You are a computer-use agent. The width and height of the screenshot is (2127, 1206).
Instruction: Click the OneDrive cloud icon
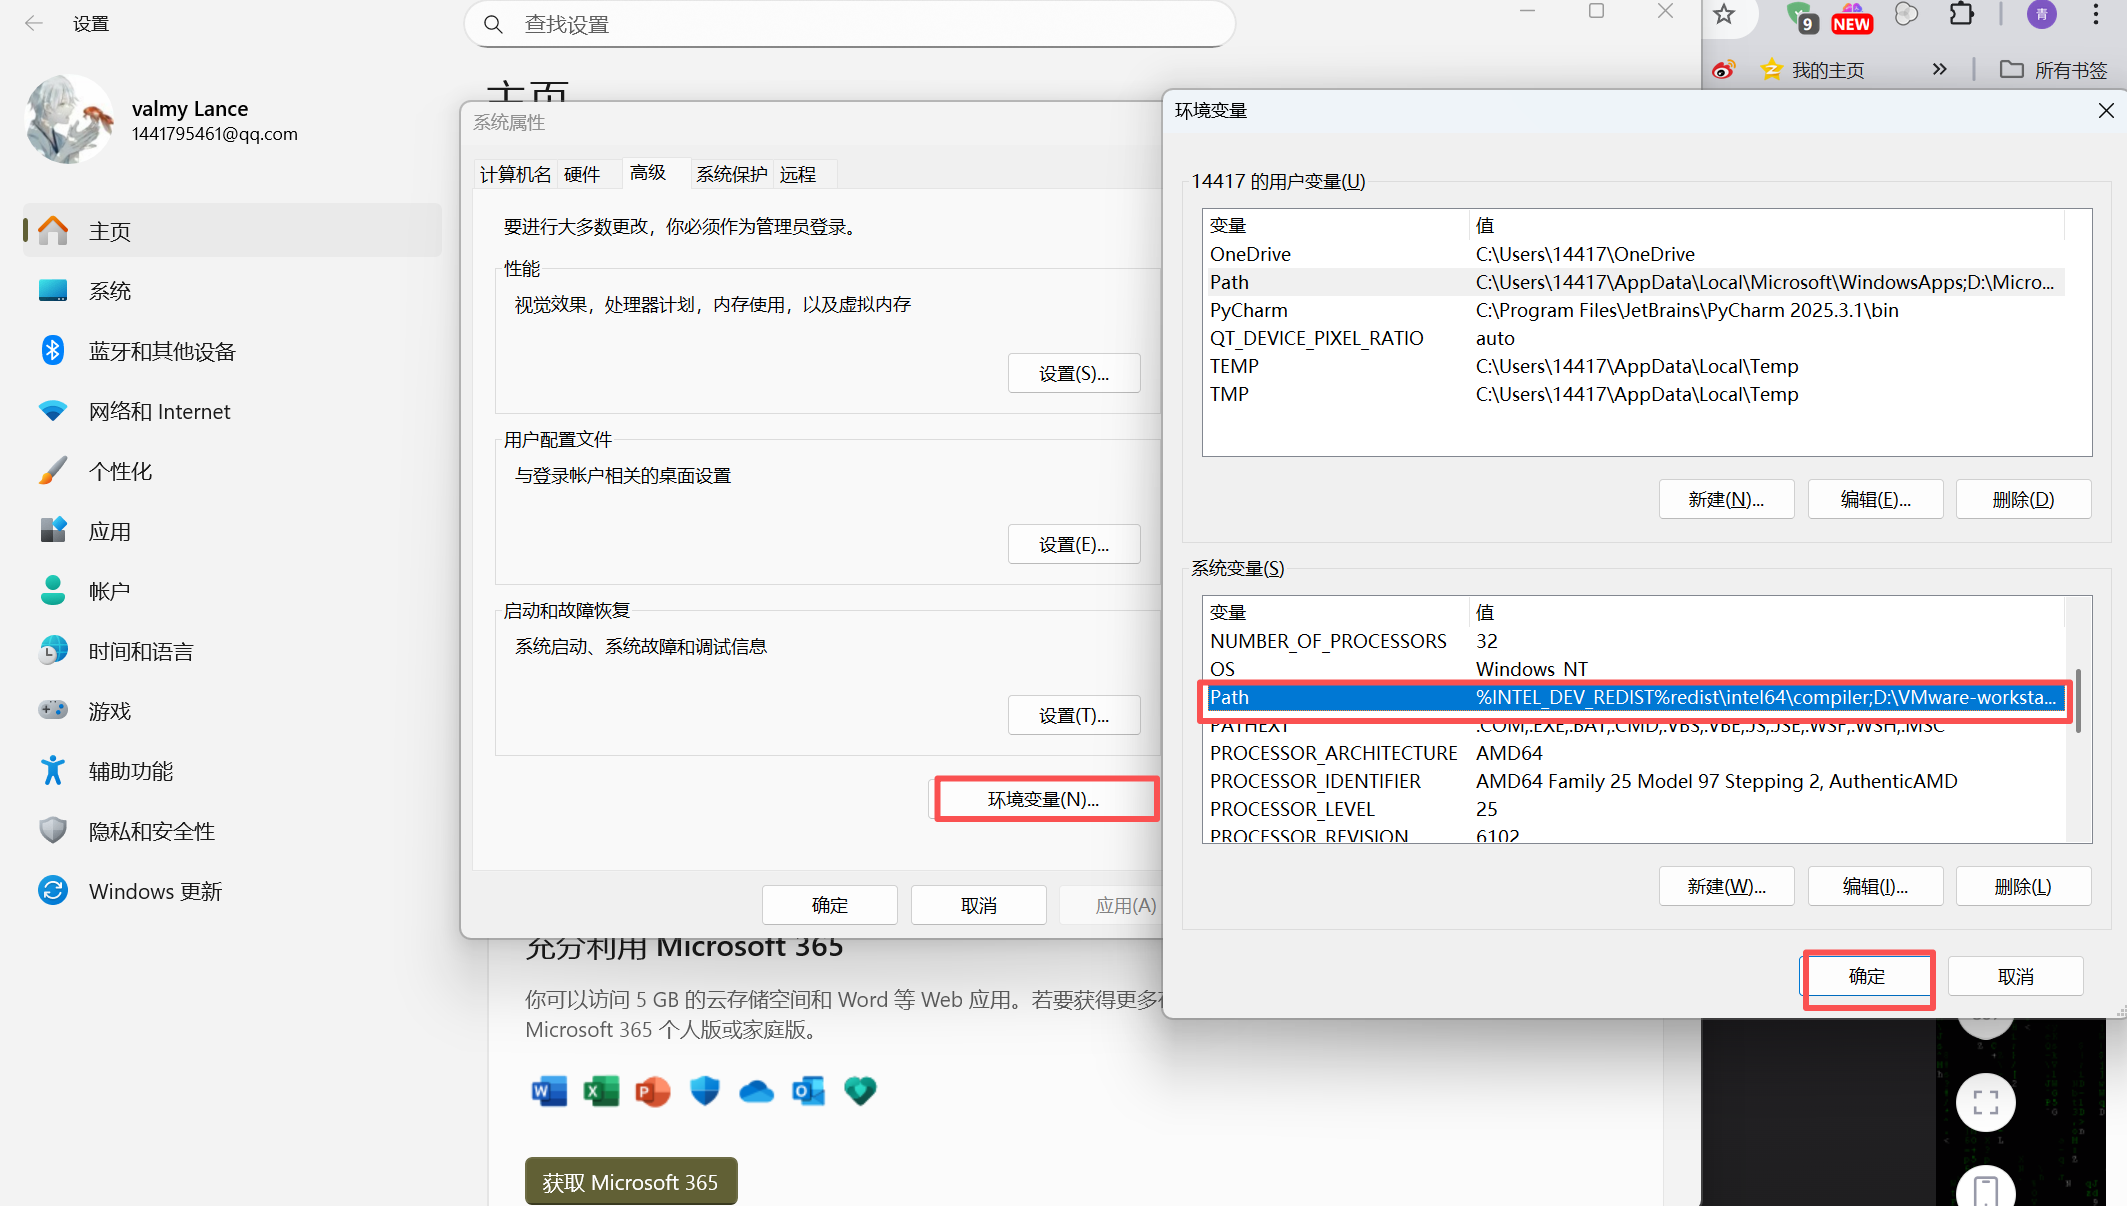(756, 1091)
